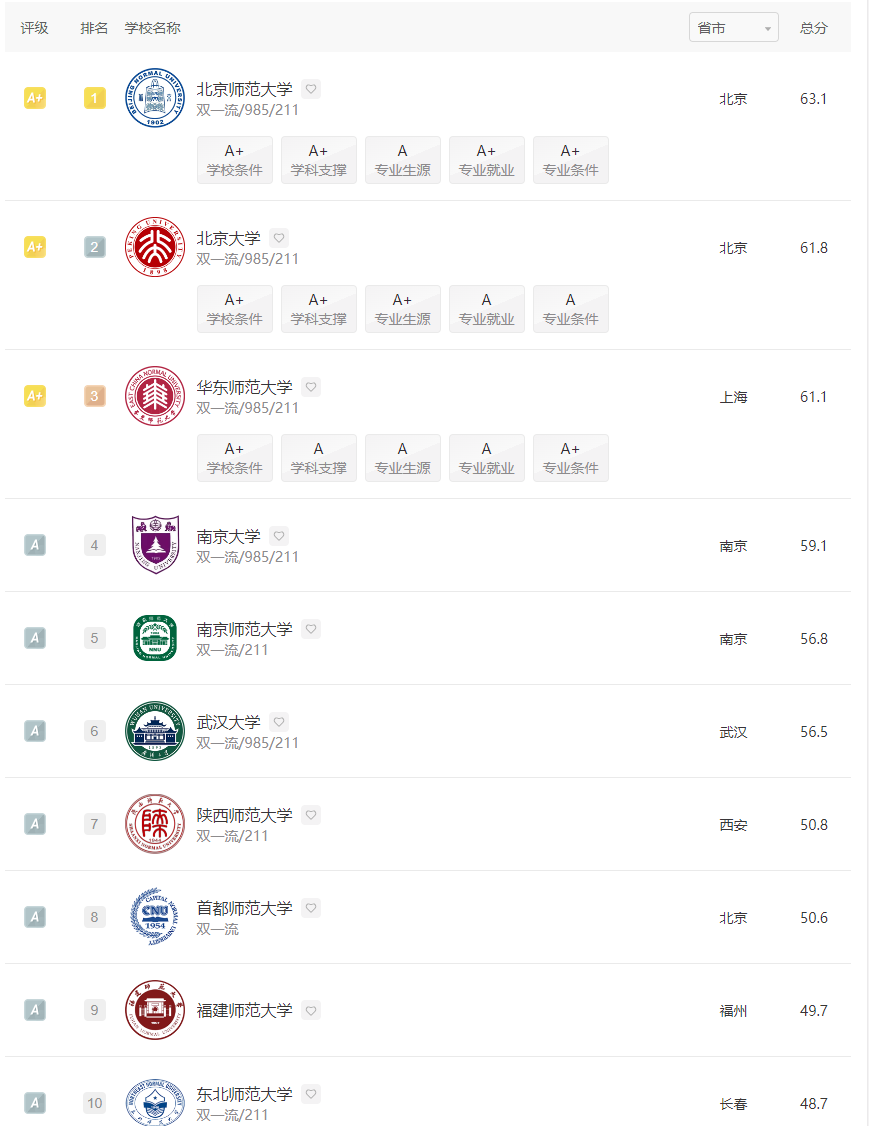The image size is (869, 1126).
Task: Click the Nanjing Normal University green logo
Action: coord(155,638)
